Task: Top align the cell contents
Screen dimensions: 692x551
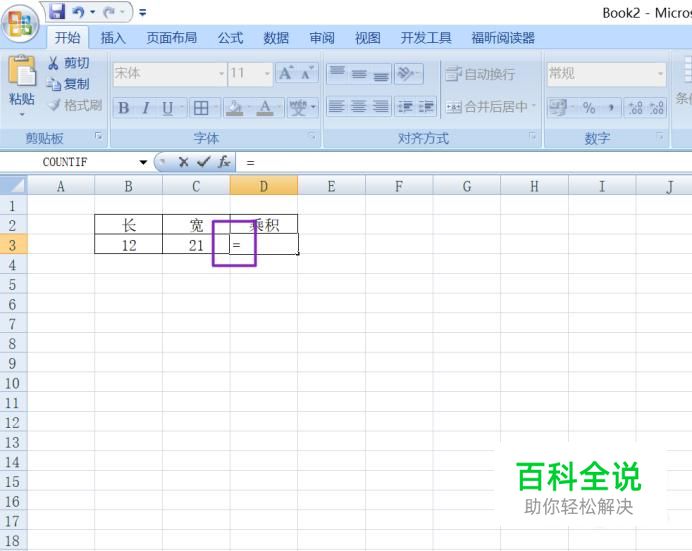Action: [x=338, y=73]
